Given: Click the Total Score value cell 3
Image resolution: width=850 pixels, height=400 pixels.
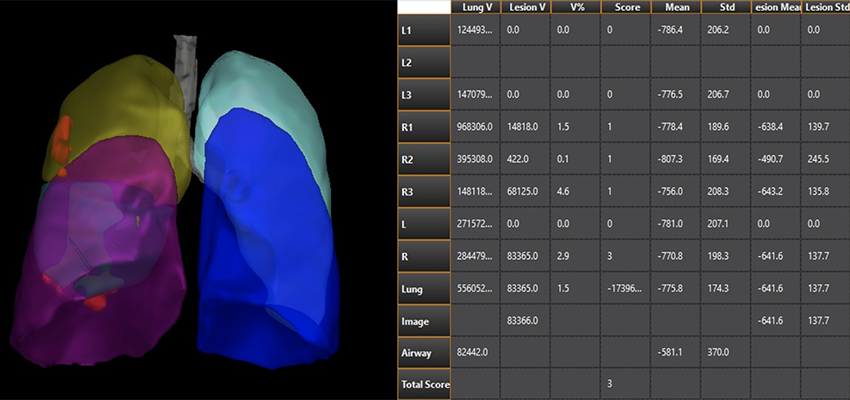Looking at the screenshot, I should tap(625, 384).
